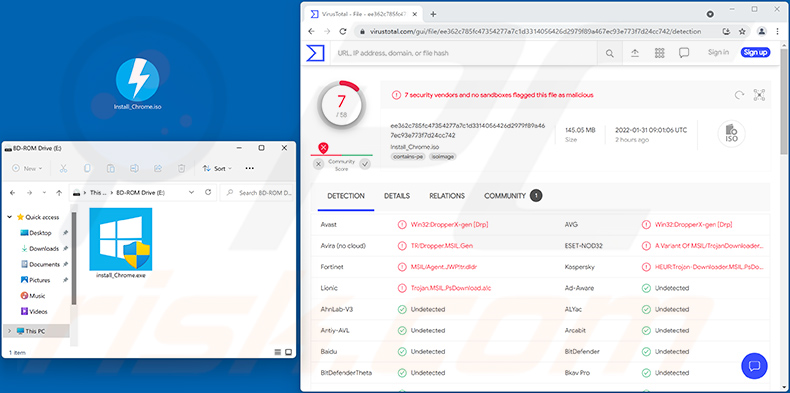The width and height of the screenshot is (790, 393).
Task: Click the VirusTotal search magnifier icon
Action: coord(610,53)
